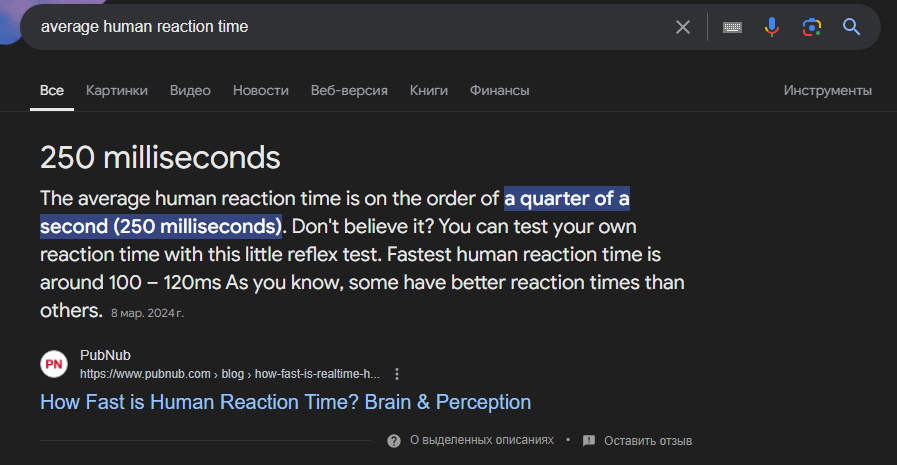Click the feedback flag icon
The width and height of the screenshot is (897, 465).
click(589, 440)
